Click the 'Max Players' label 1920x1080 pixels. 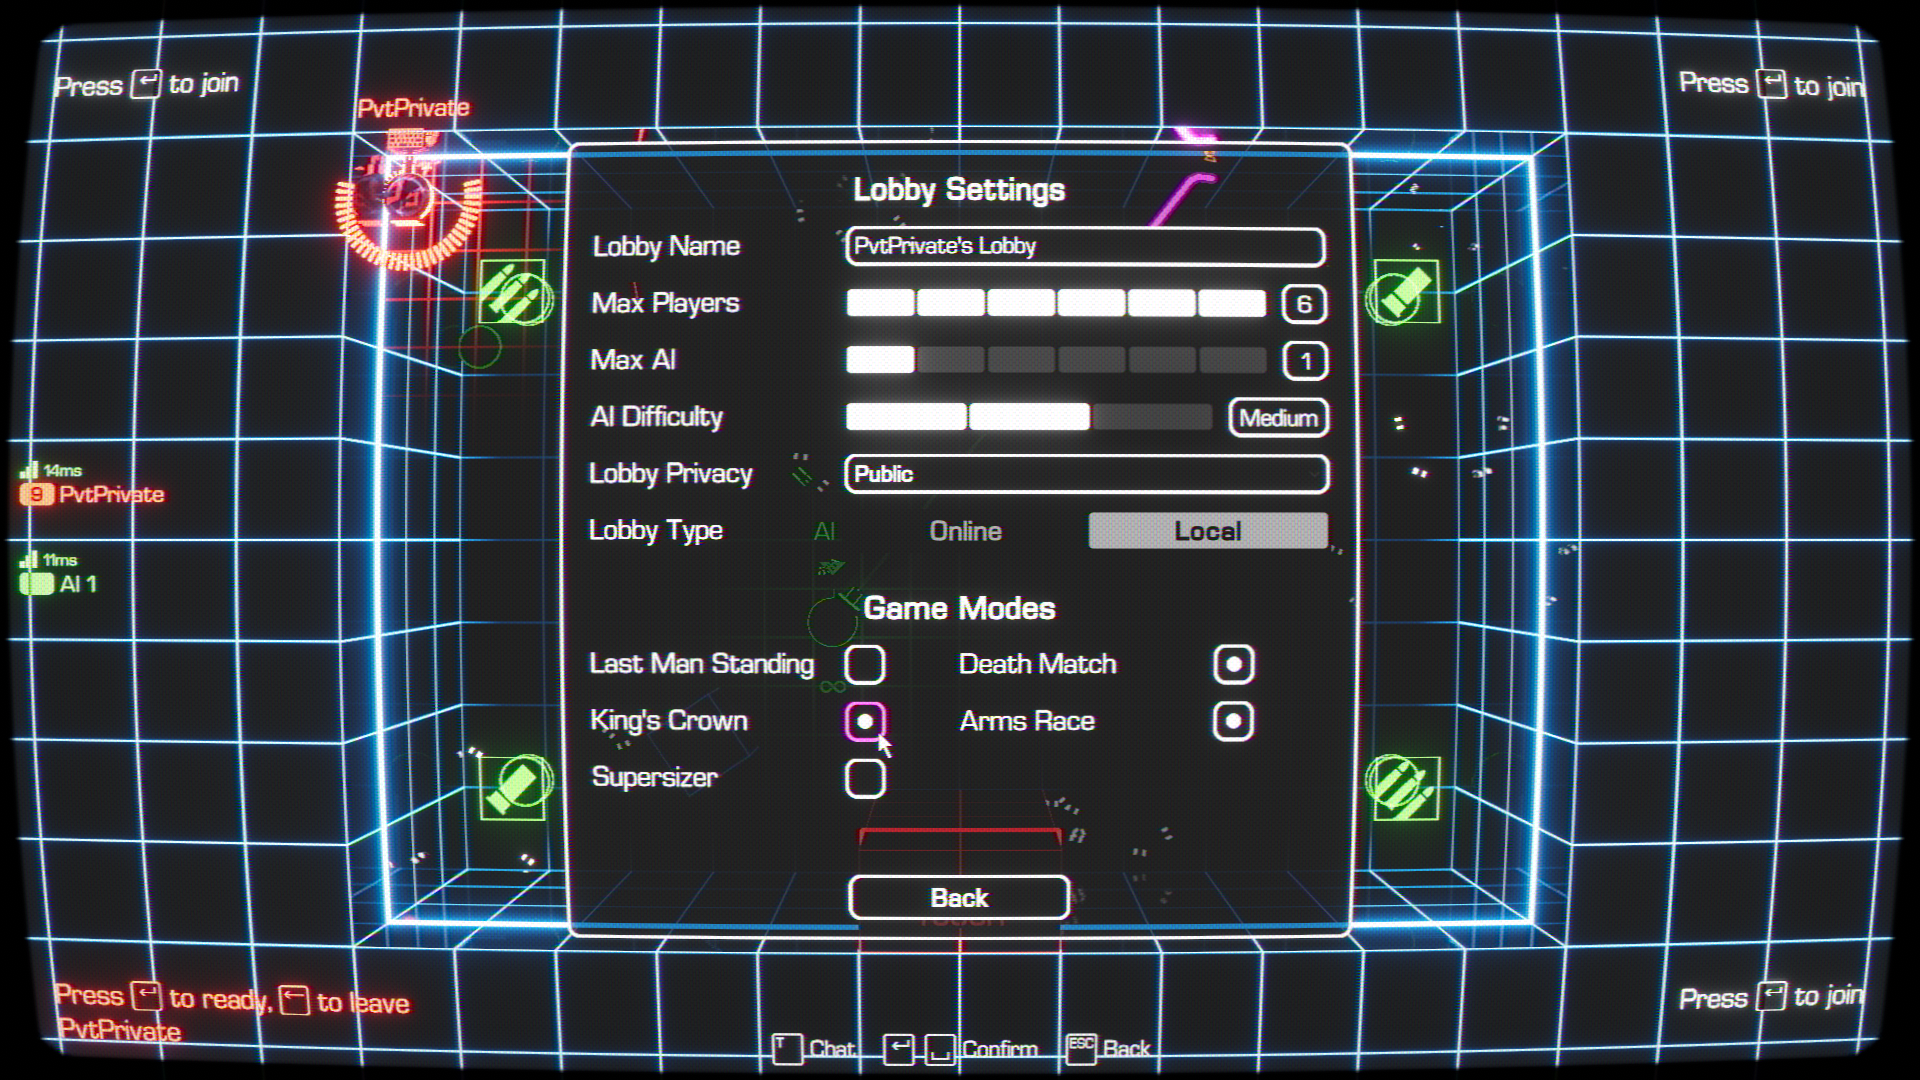[665, 303]
